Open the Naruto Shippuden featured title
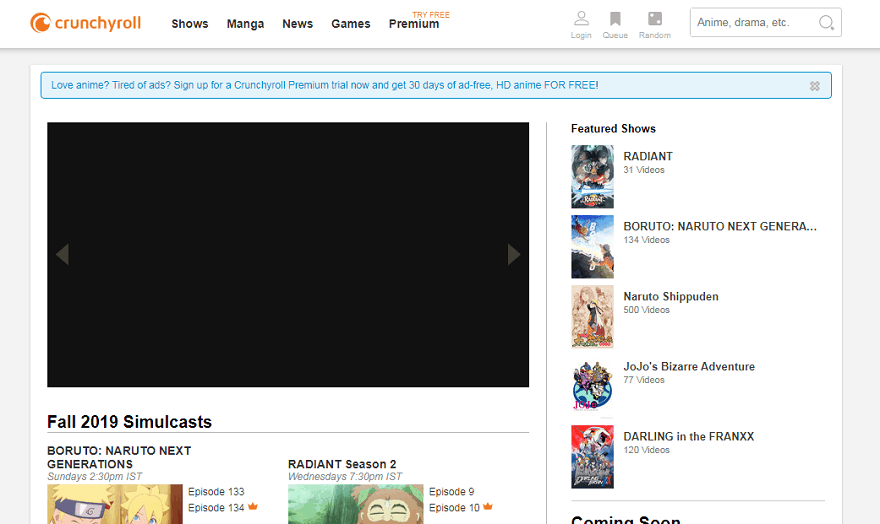The height and width of the screenshot is (524, 880). 671,297
